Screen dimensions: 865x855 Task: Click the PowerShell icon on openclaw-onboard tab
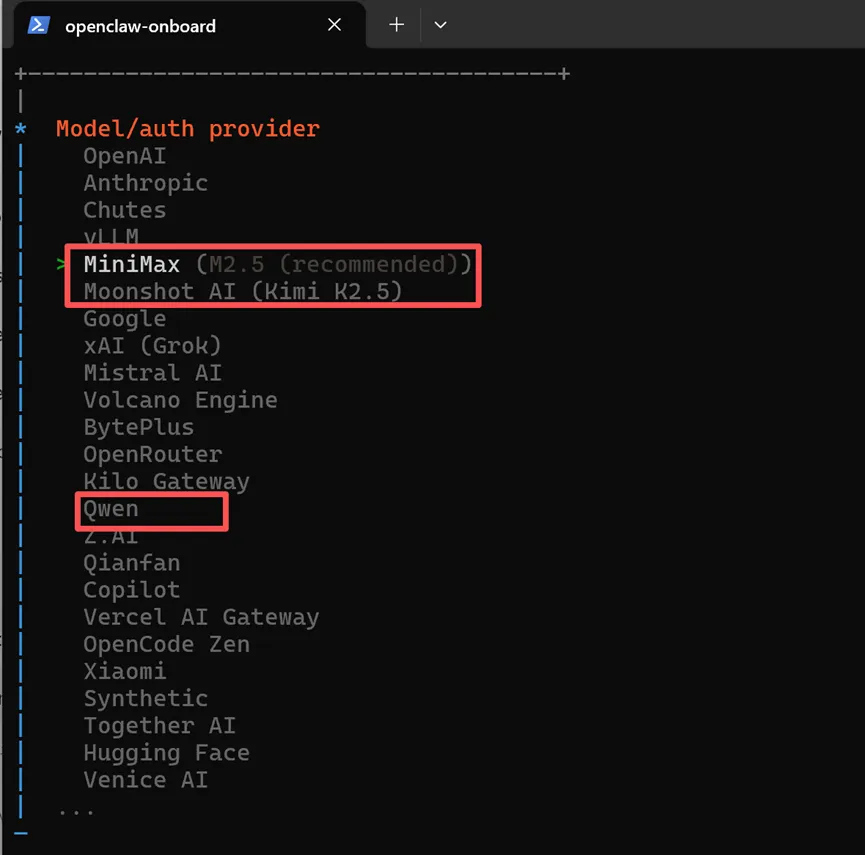(39, 25)
